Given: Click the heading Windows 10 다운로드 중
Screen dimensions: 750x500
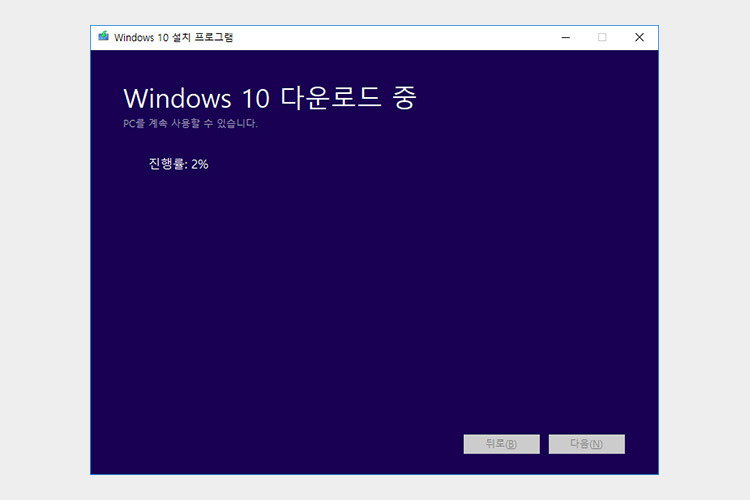Looking at the screenshot, I should [270, 98].
